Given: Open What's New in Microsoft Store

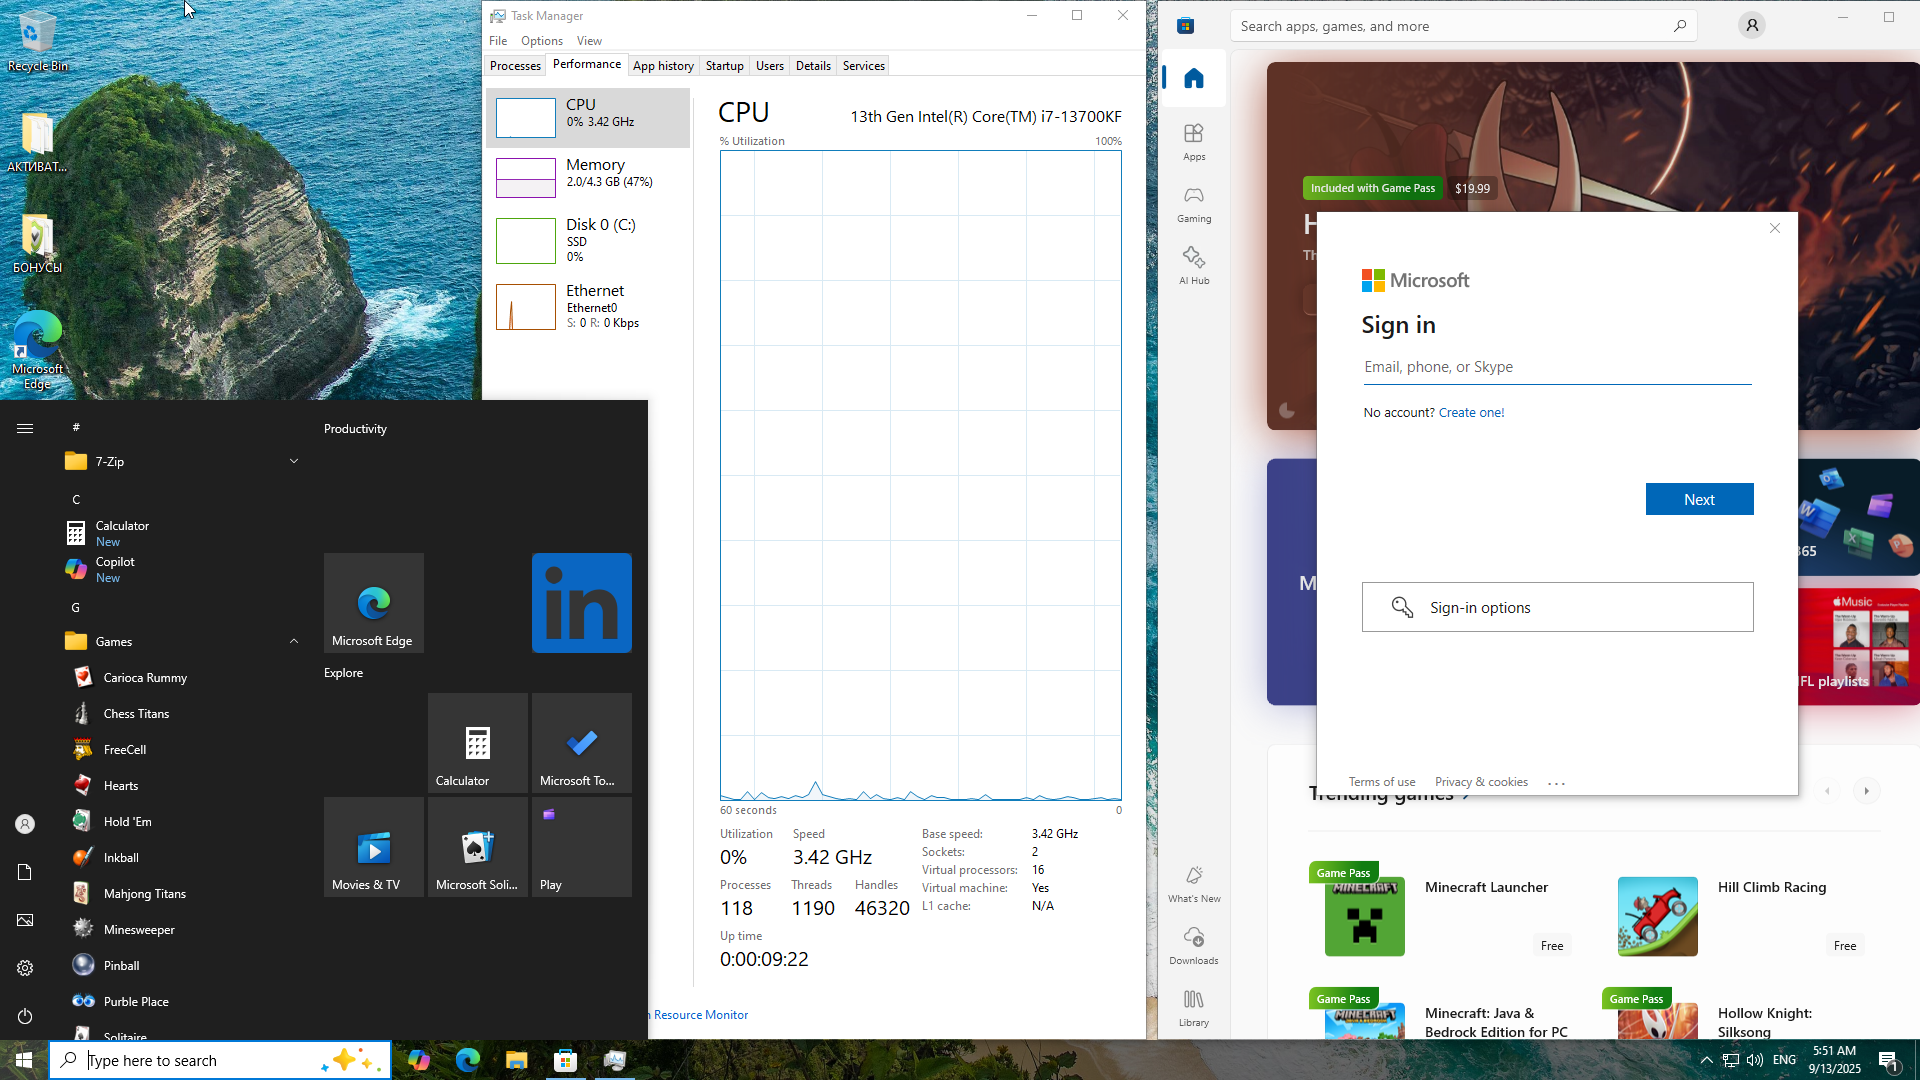Looking at the screenshot, I should (x=1194, y=884).
